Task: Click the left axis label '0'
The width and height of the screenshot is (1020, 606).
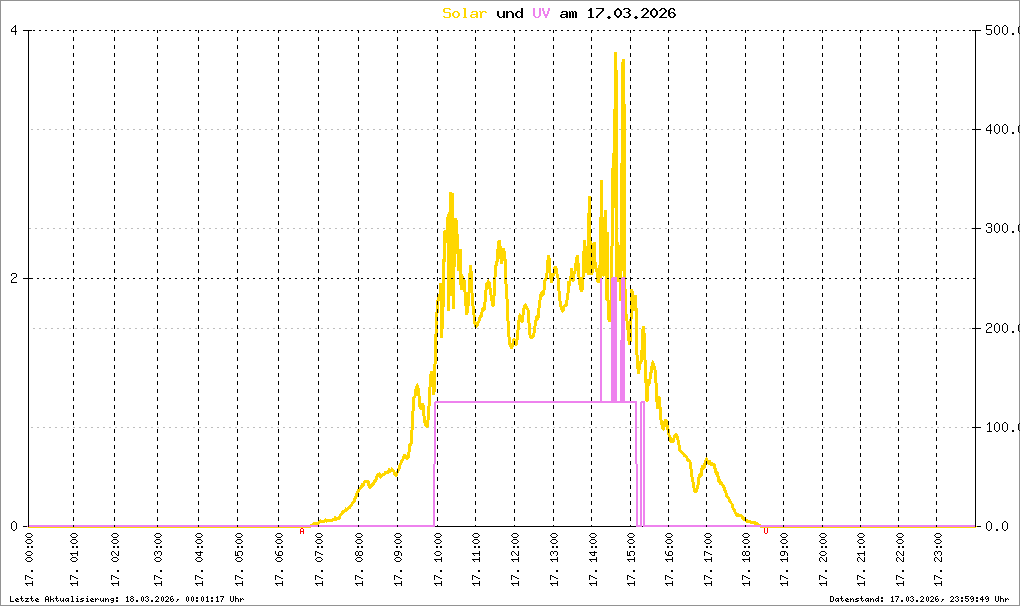Action: (x=14, y=526)
